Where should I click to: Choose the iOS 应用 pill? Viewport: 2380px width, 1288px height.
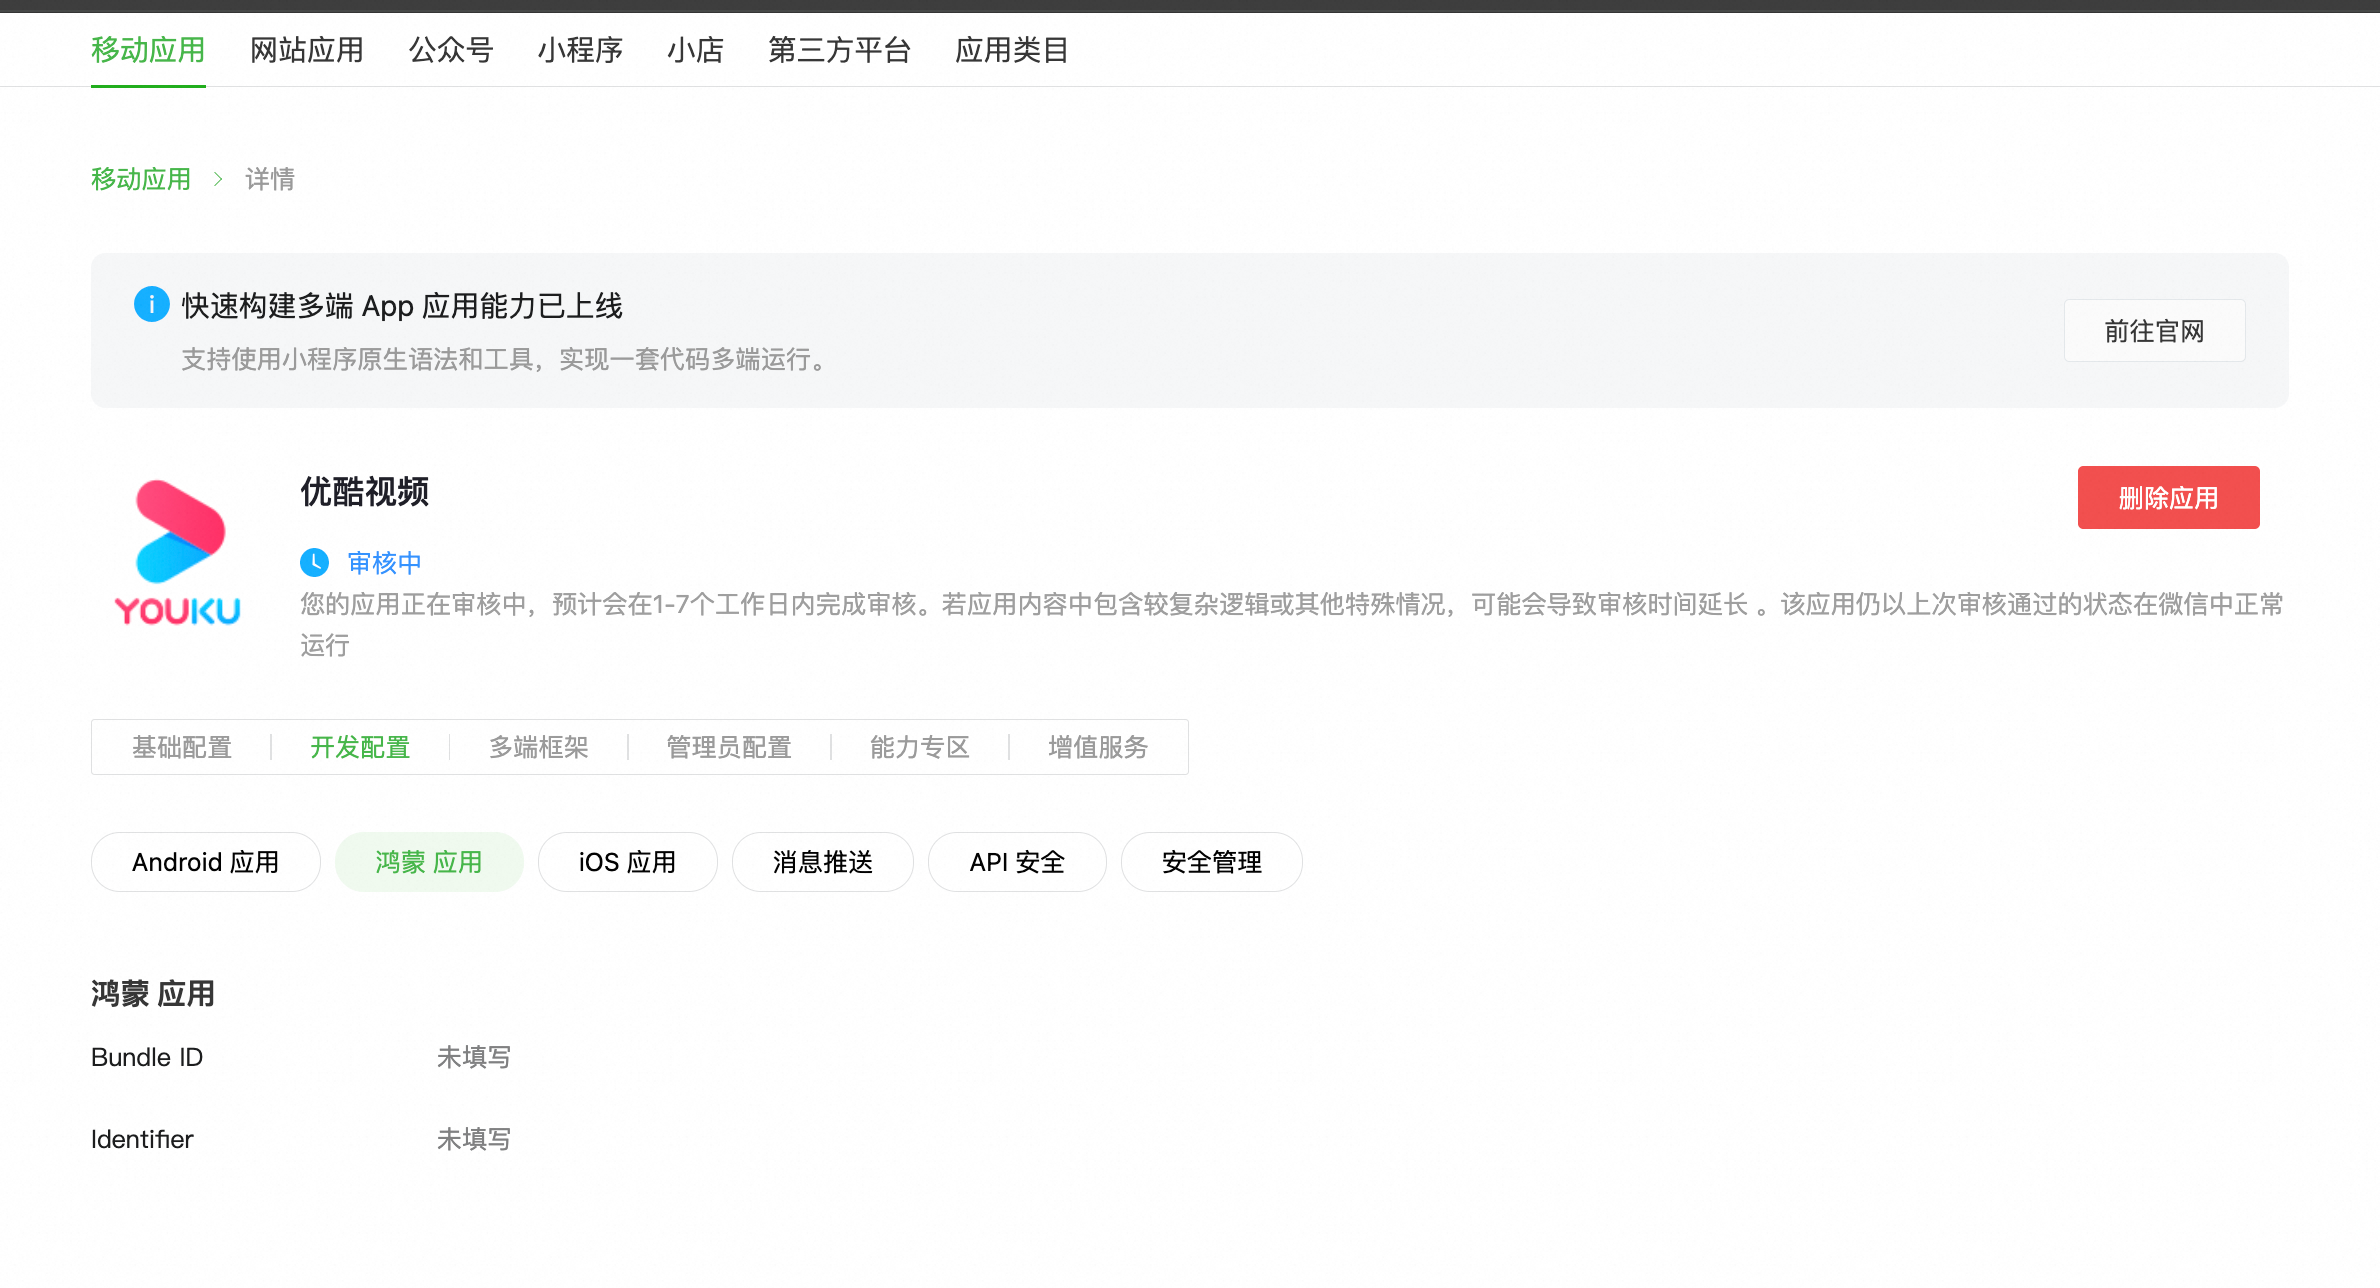[627, 862]
